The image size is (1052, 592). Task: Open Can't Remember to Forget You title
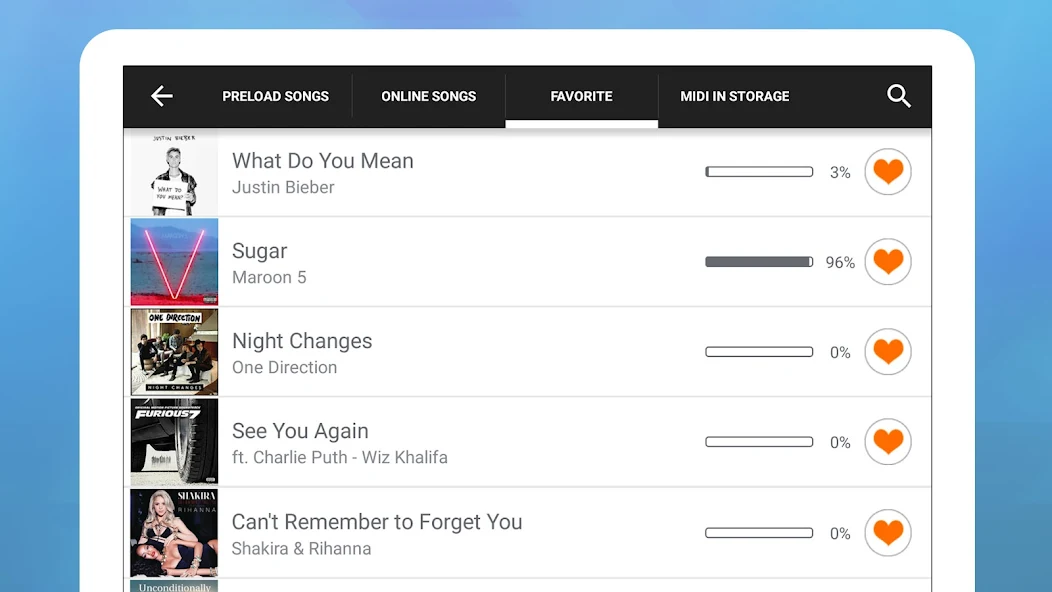click(377, 522)
